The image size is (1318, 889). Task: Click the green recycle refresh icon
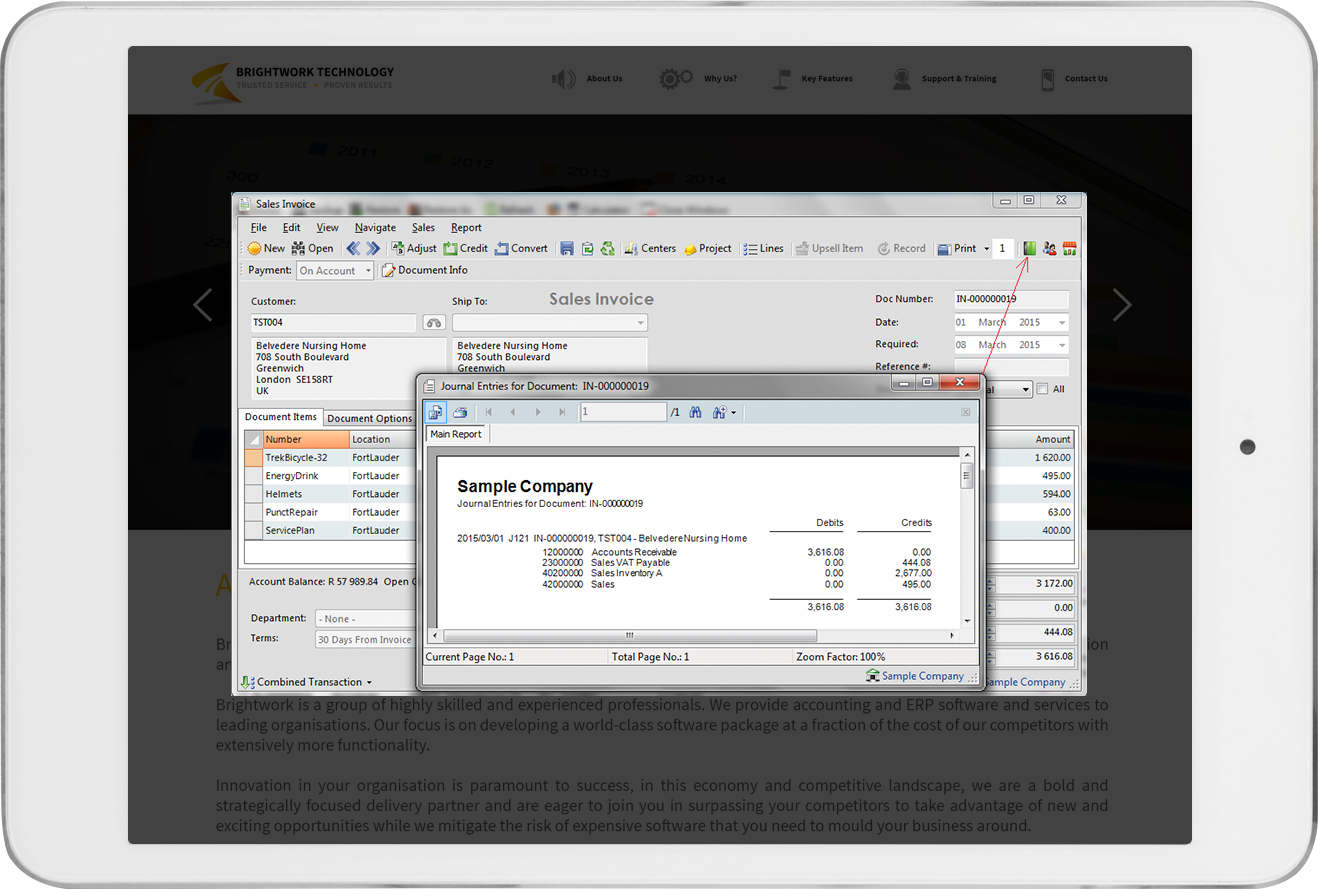click(607, 249)
